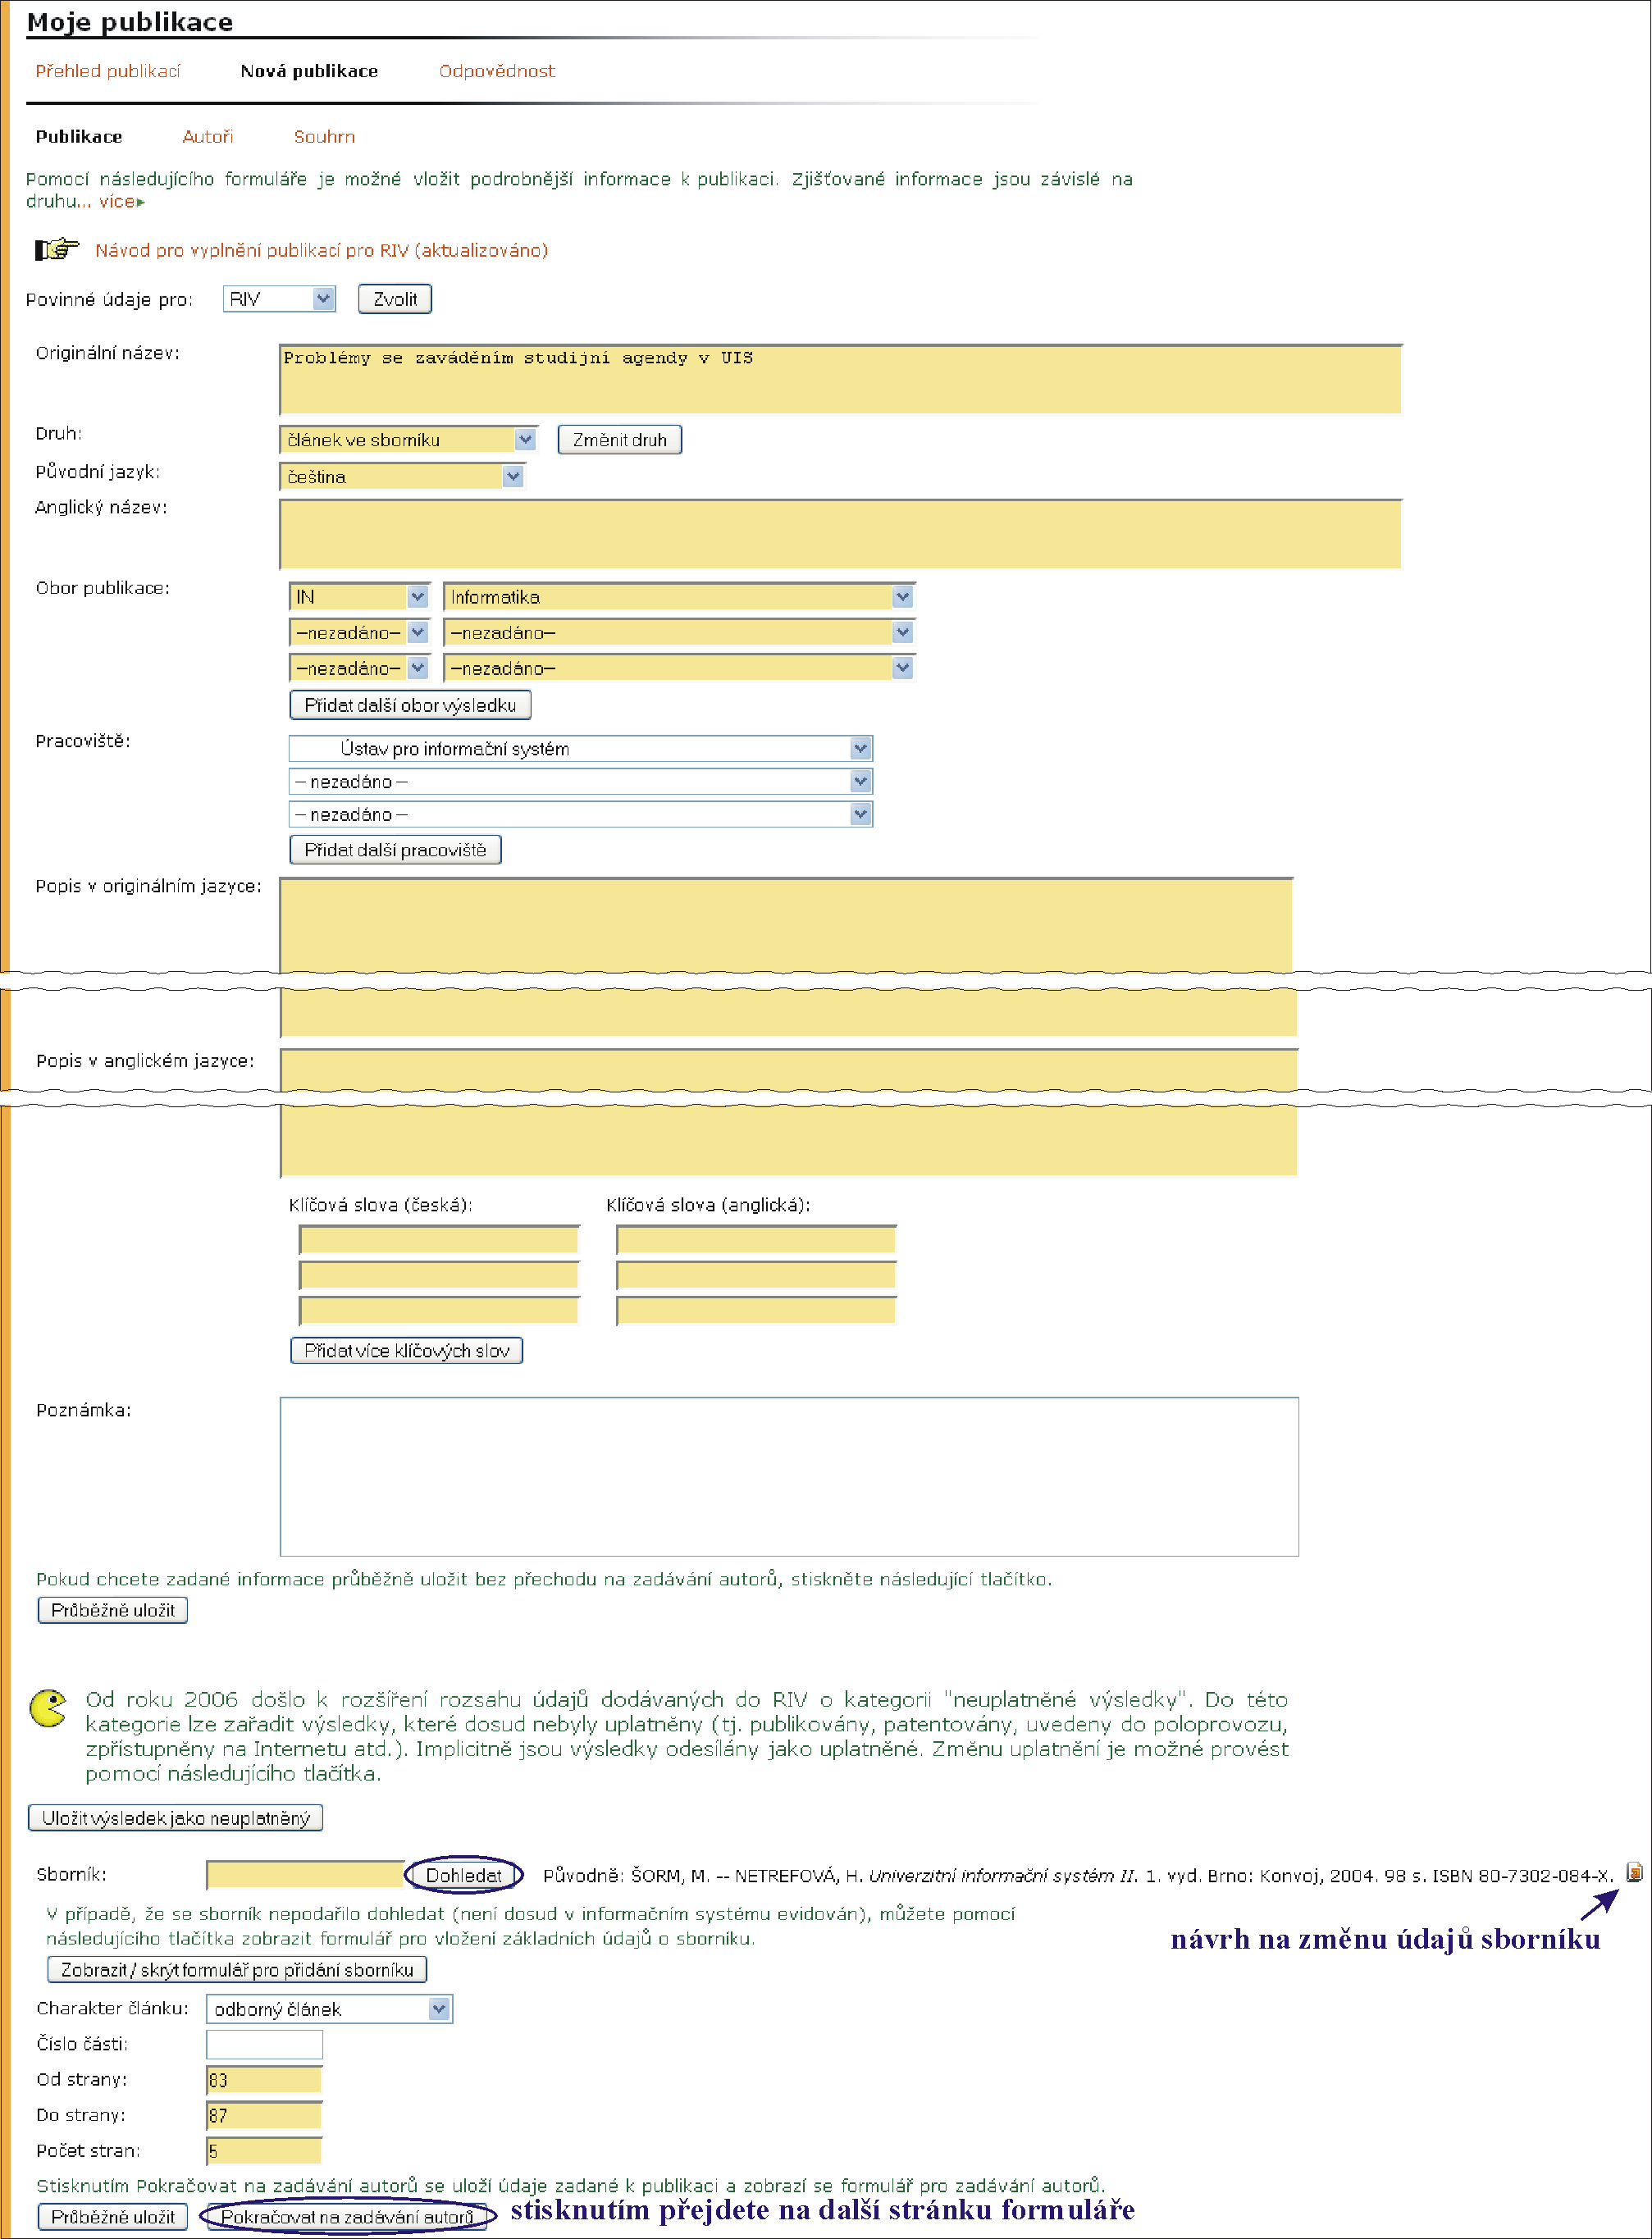Click the Číslo části input field
The image size is (1652, 2239).
click(x=264, y=2044)
